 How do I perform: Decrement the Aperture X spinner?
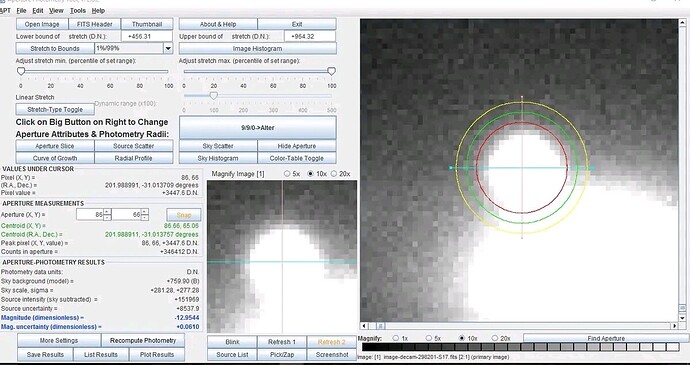coord(107,218)
